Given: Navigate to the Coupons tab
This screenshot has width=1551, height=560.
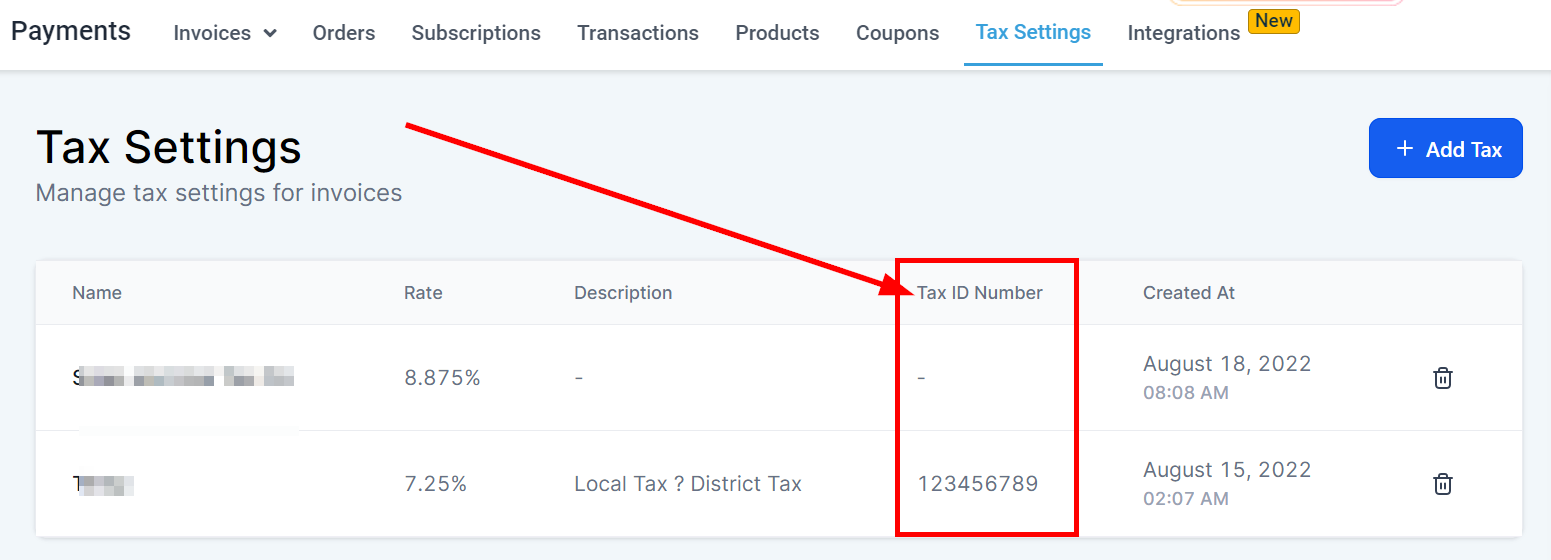Looking at the screenshot, I should pyautogui.click(x=897, y=33).
